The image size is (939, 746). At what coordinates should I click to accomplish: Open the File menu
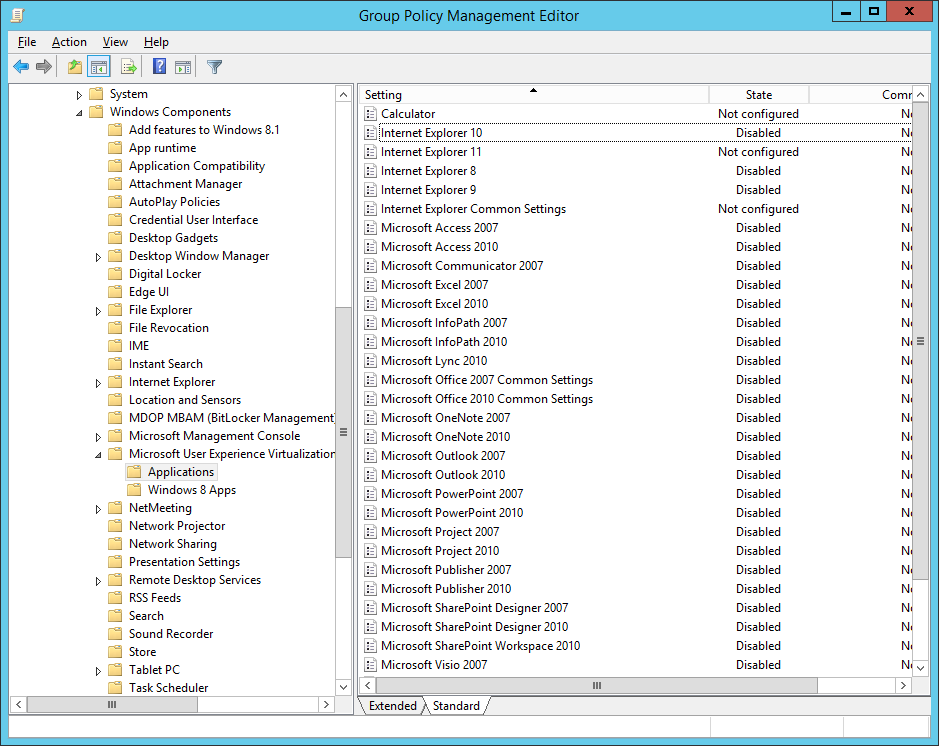[27, 42]
